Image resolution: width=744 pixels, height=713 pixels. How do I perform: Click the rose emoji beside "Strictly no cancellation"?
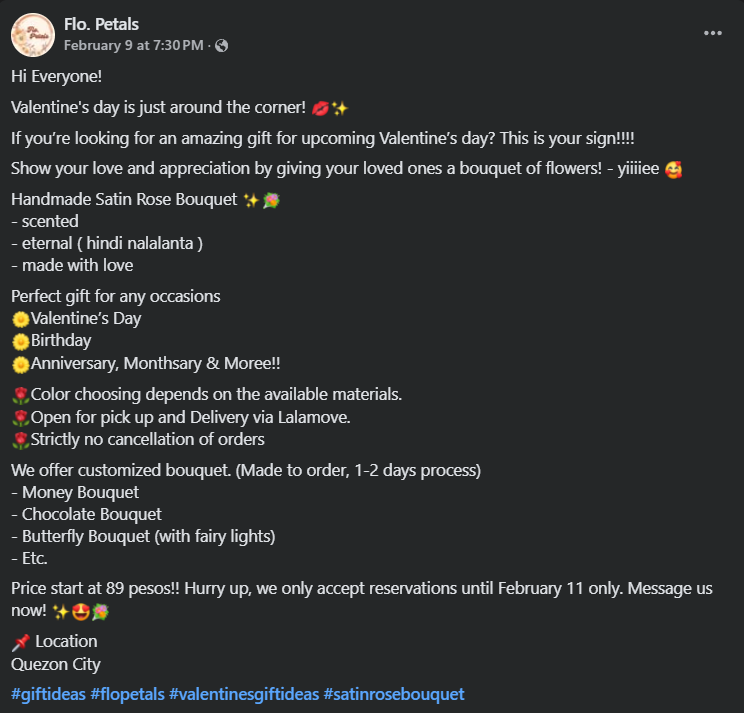tap(20, 439)
